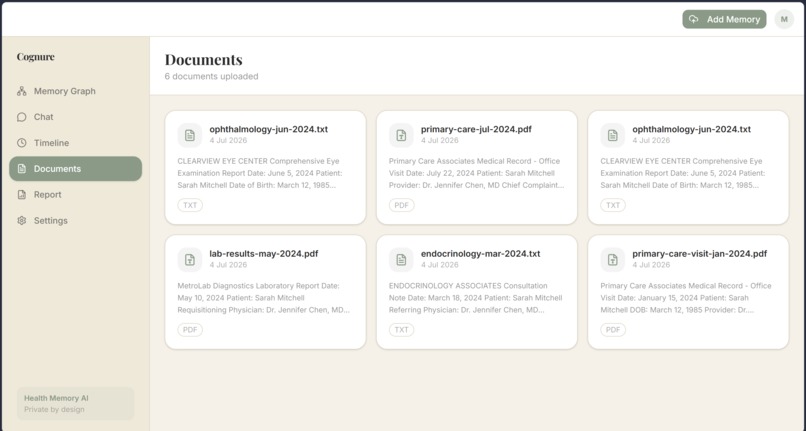Click the July 22, 2024 office visit preview
Image resolution: width=806 pixels, height=431 pixels.
[477, 173]
